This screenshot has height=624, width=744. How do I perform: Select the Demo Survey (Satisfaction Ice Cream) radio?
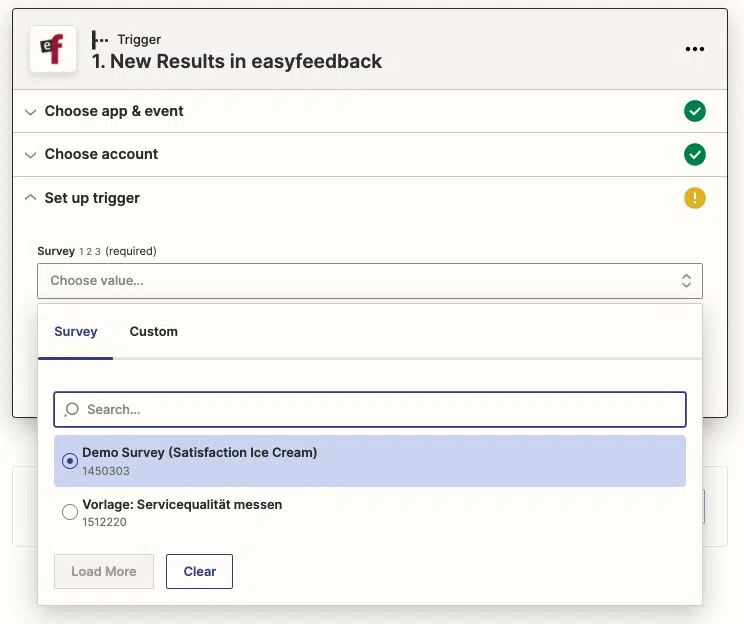pyautogui.click(x=70, y=461)
